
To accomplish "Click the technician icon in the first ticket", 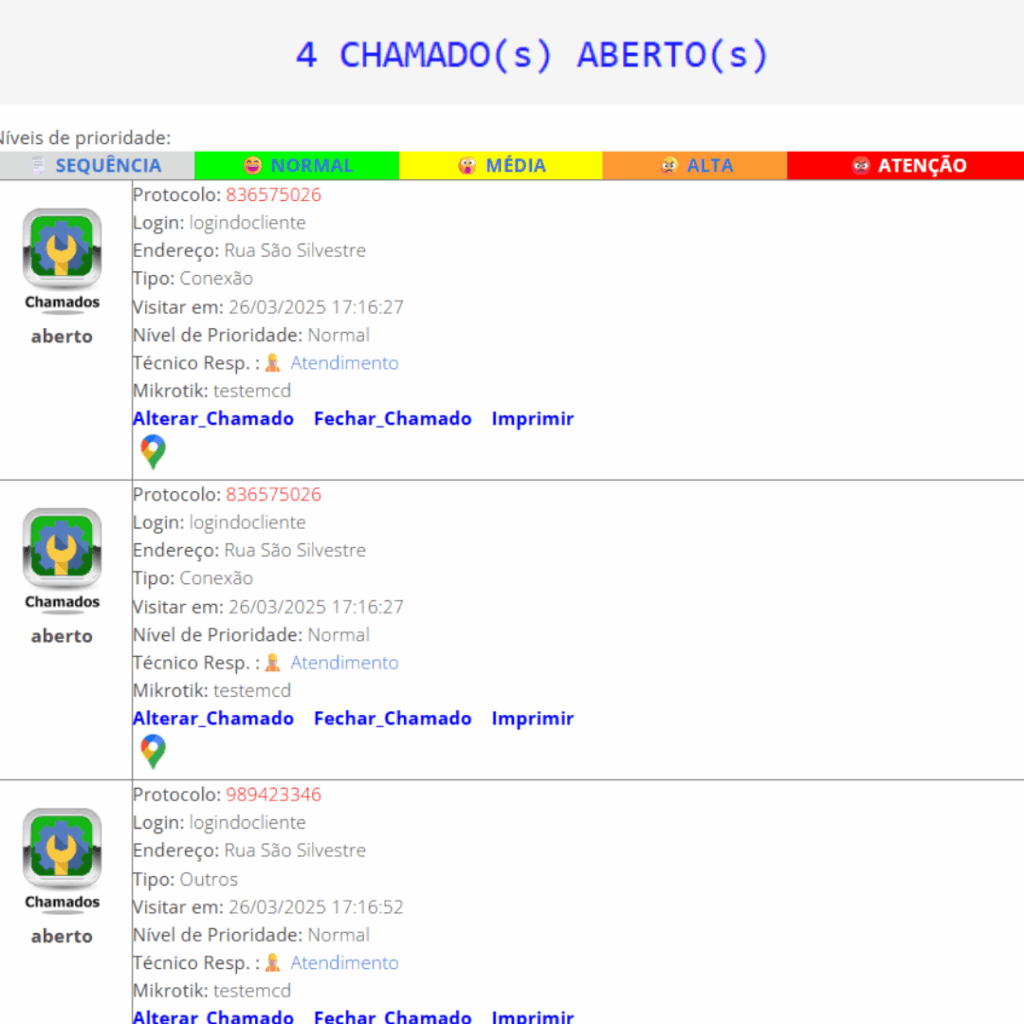I will coord(273,363).
